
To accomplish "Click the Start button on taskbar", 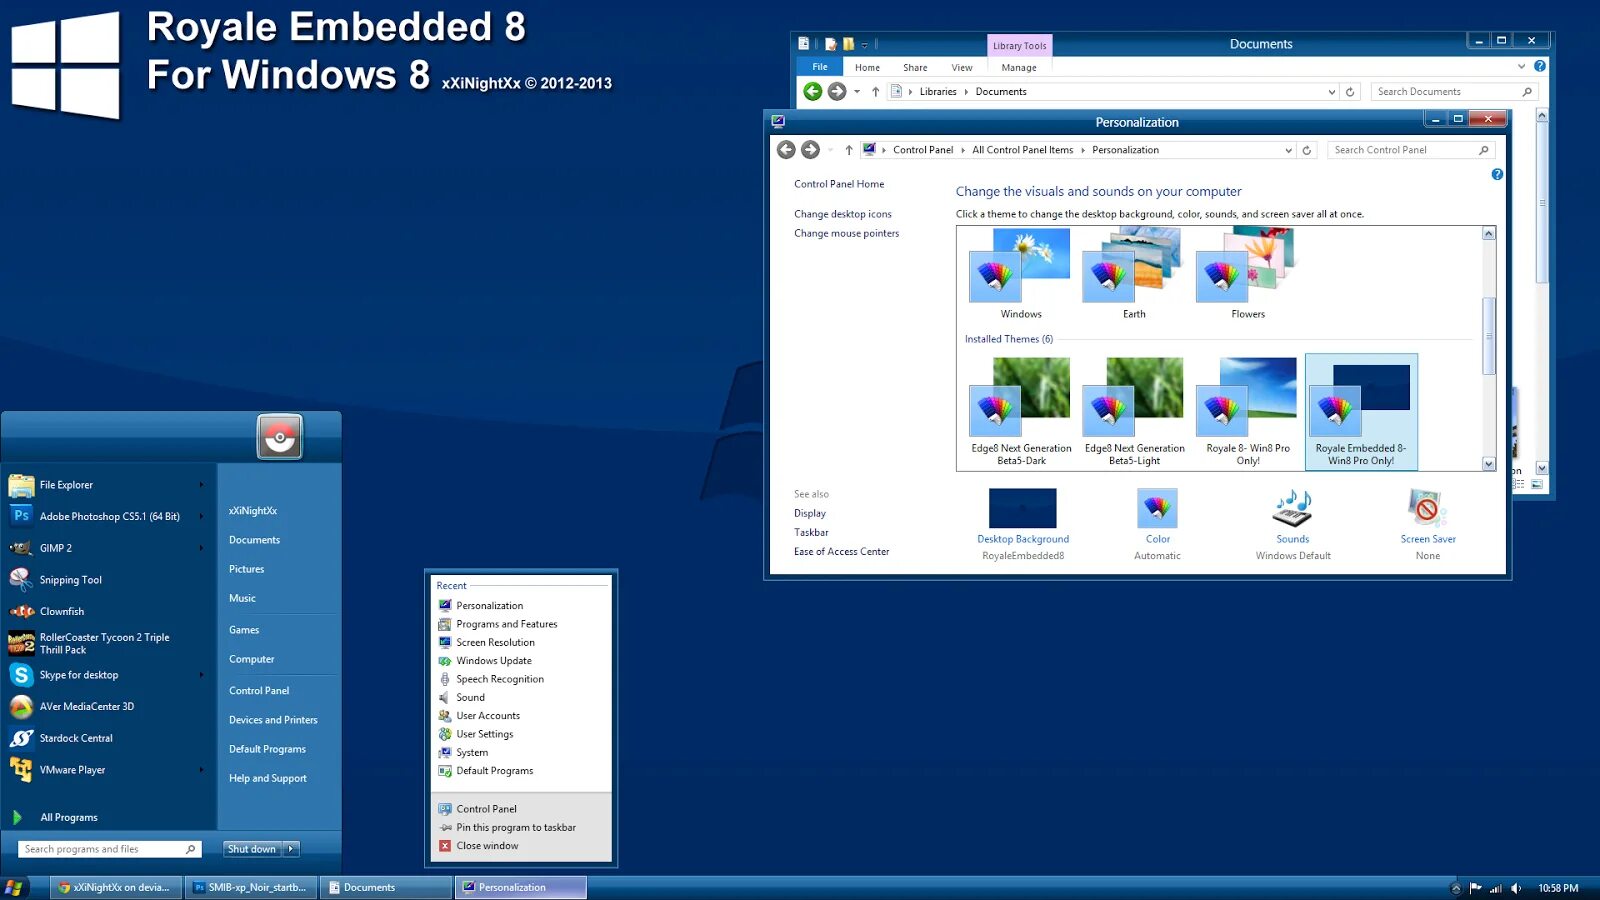I will 13,888.
